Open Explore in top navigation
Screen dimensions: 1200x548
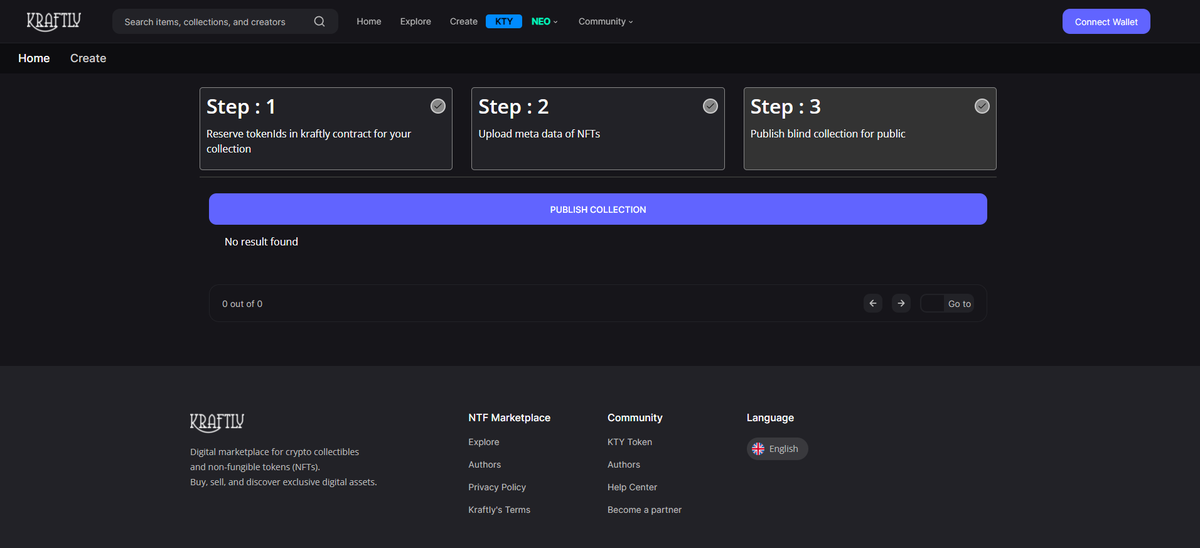point(415,21)
